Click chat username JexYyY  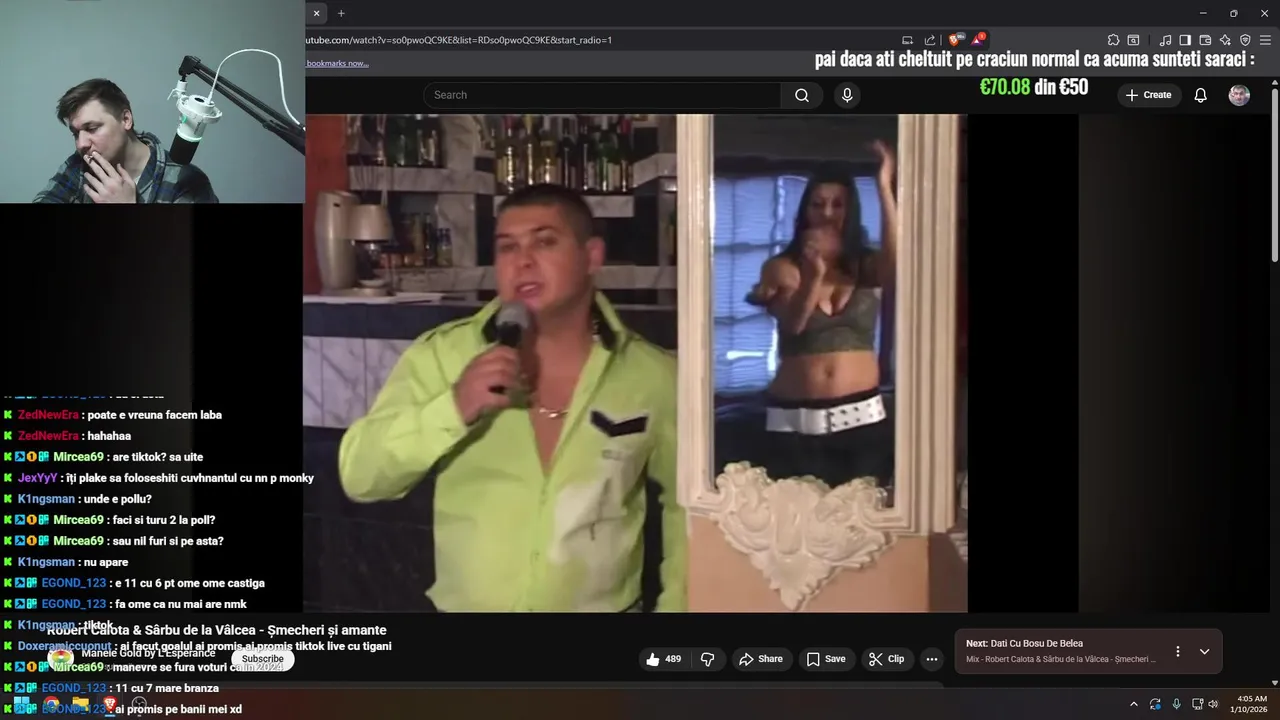[x=37, y=478]
